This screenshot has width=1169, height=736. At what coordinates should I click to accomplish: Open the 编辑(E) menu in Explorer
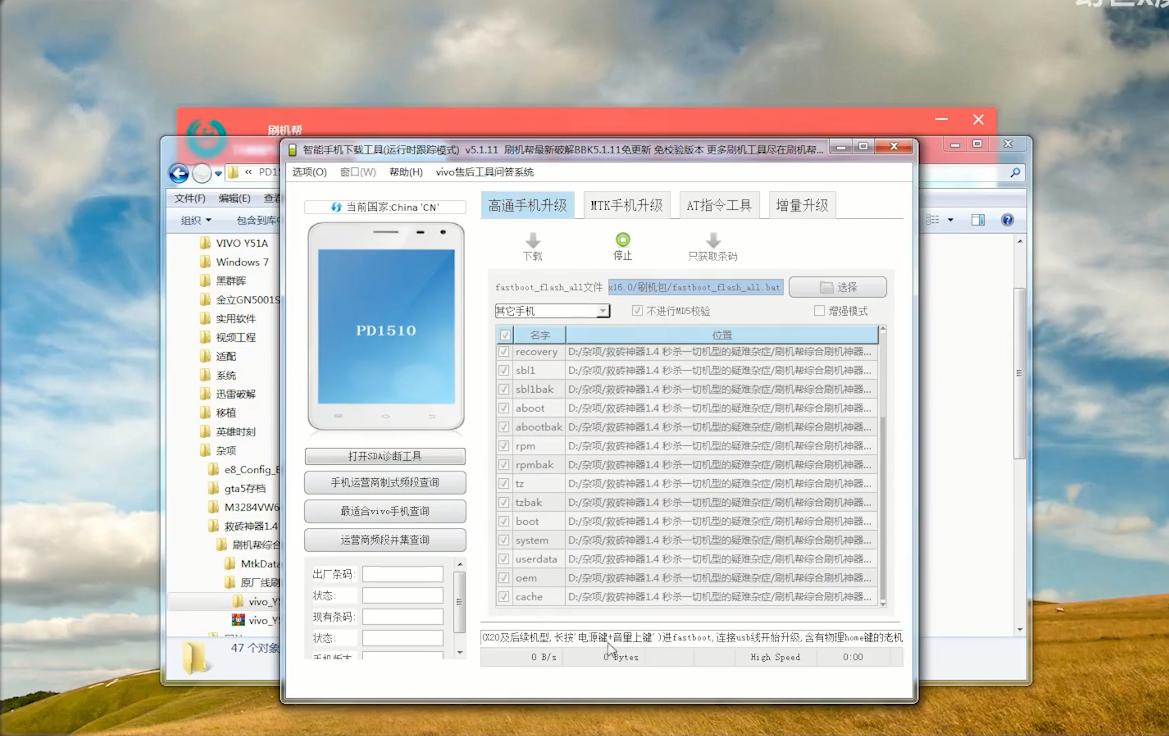click(234, 198)
